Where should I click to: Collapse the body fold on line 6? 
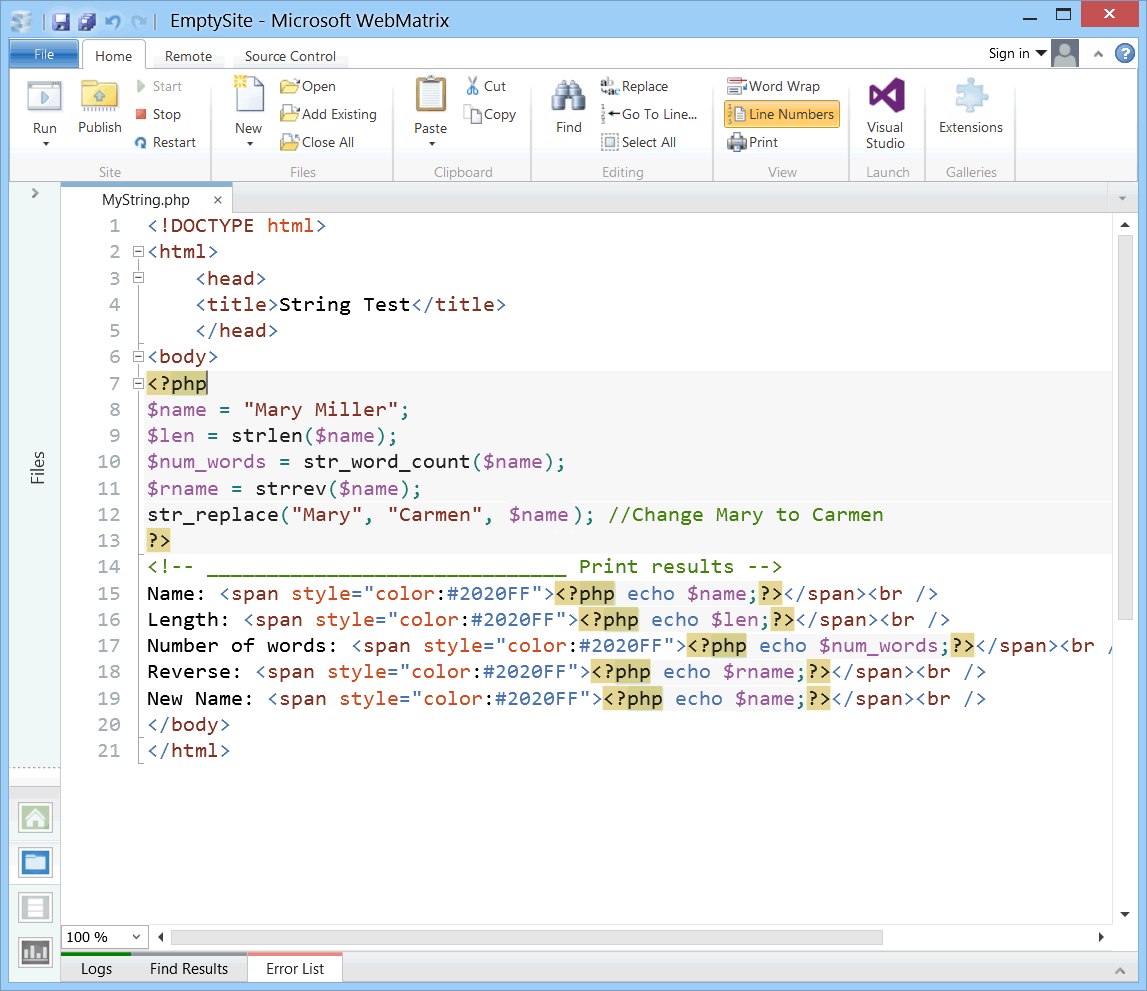pyautogui.click(x=138, y=357)
